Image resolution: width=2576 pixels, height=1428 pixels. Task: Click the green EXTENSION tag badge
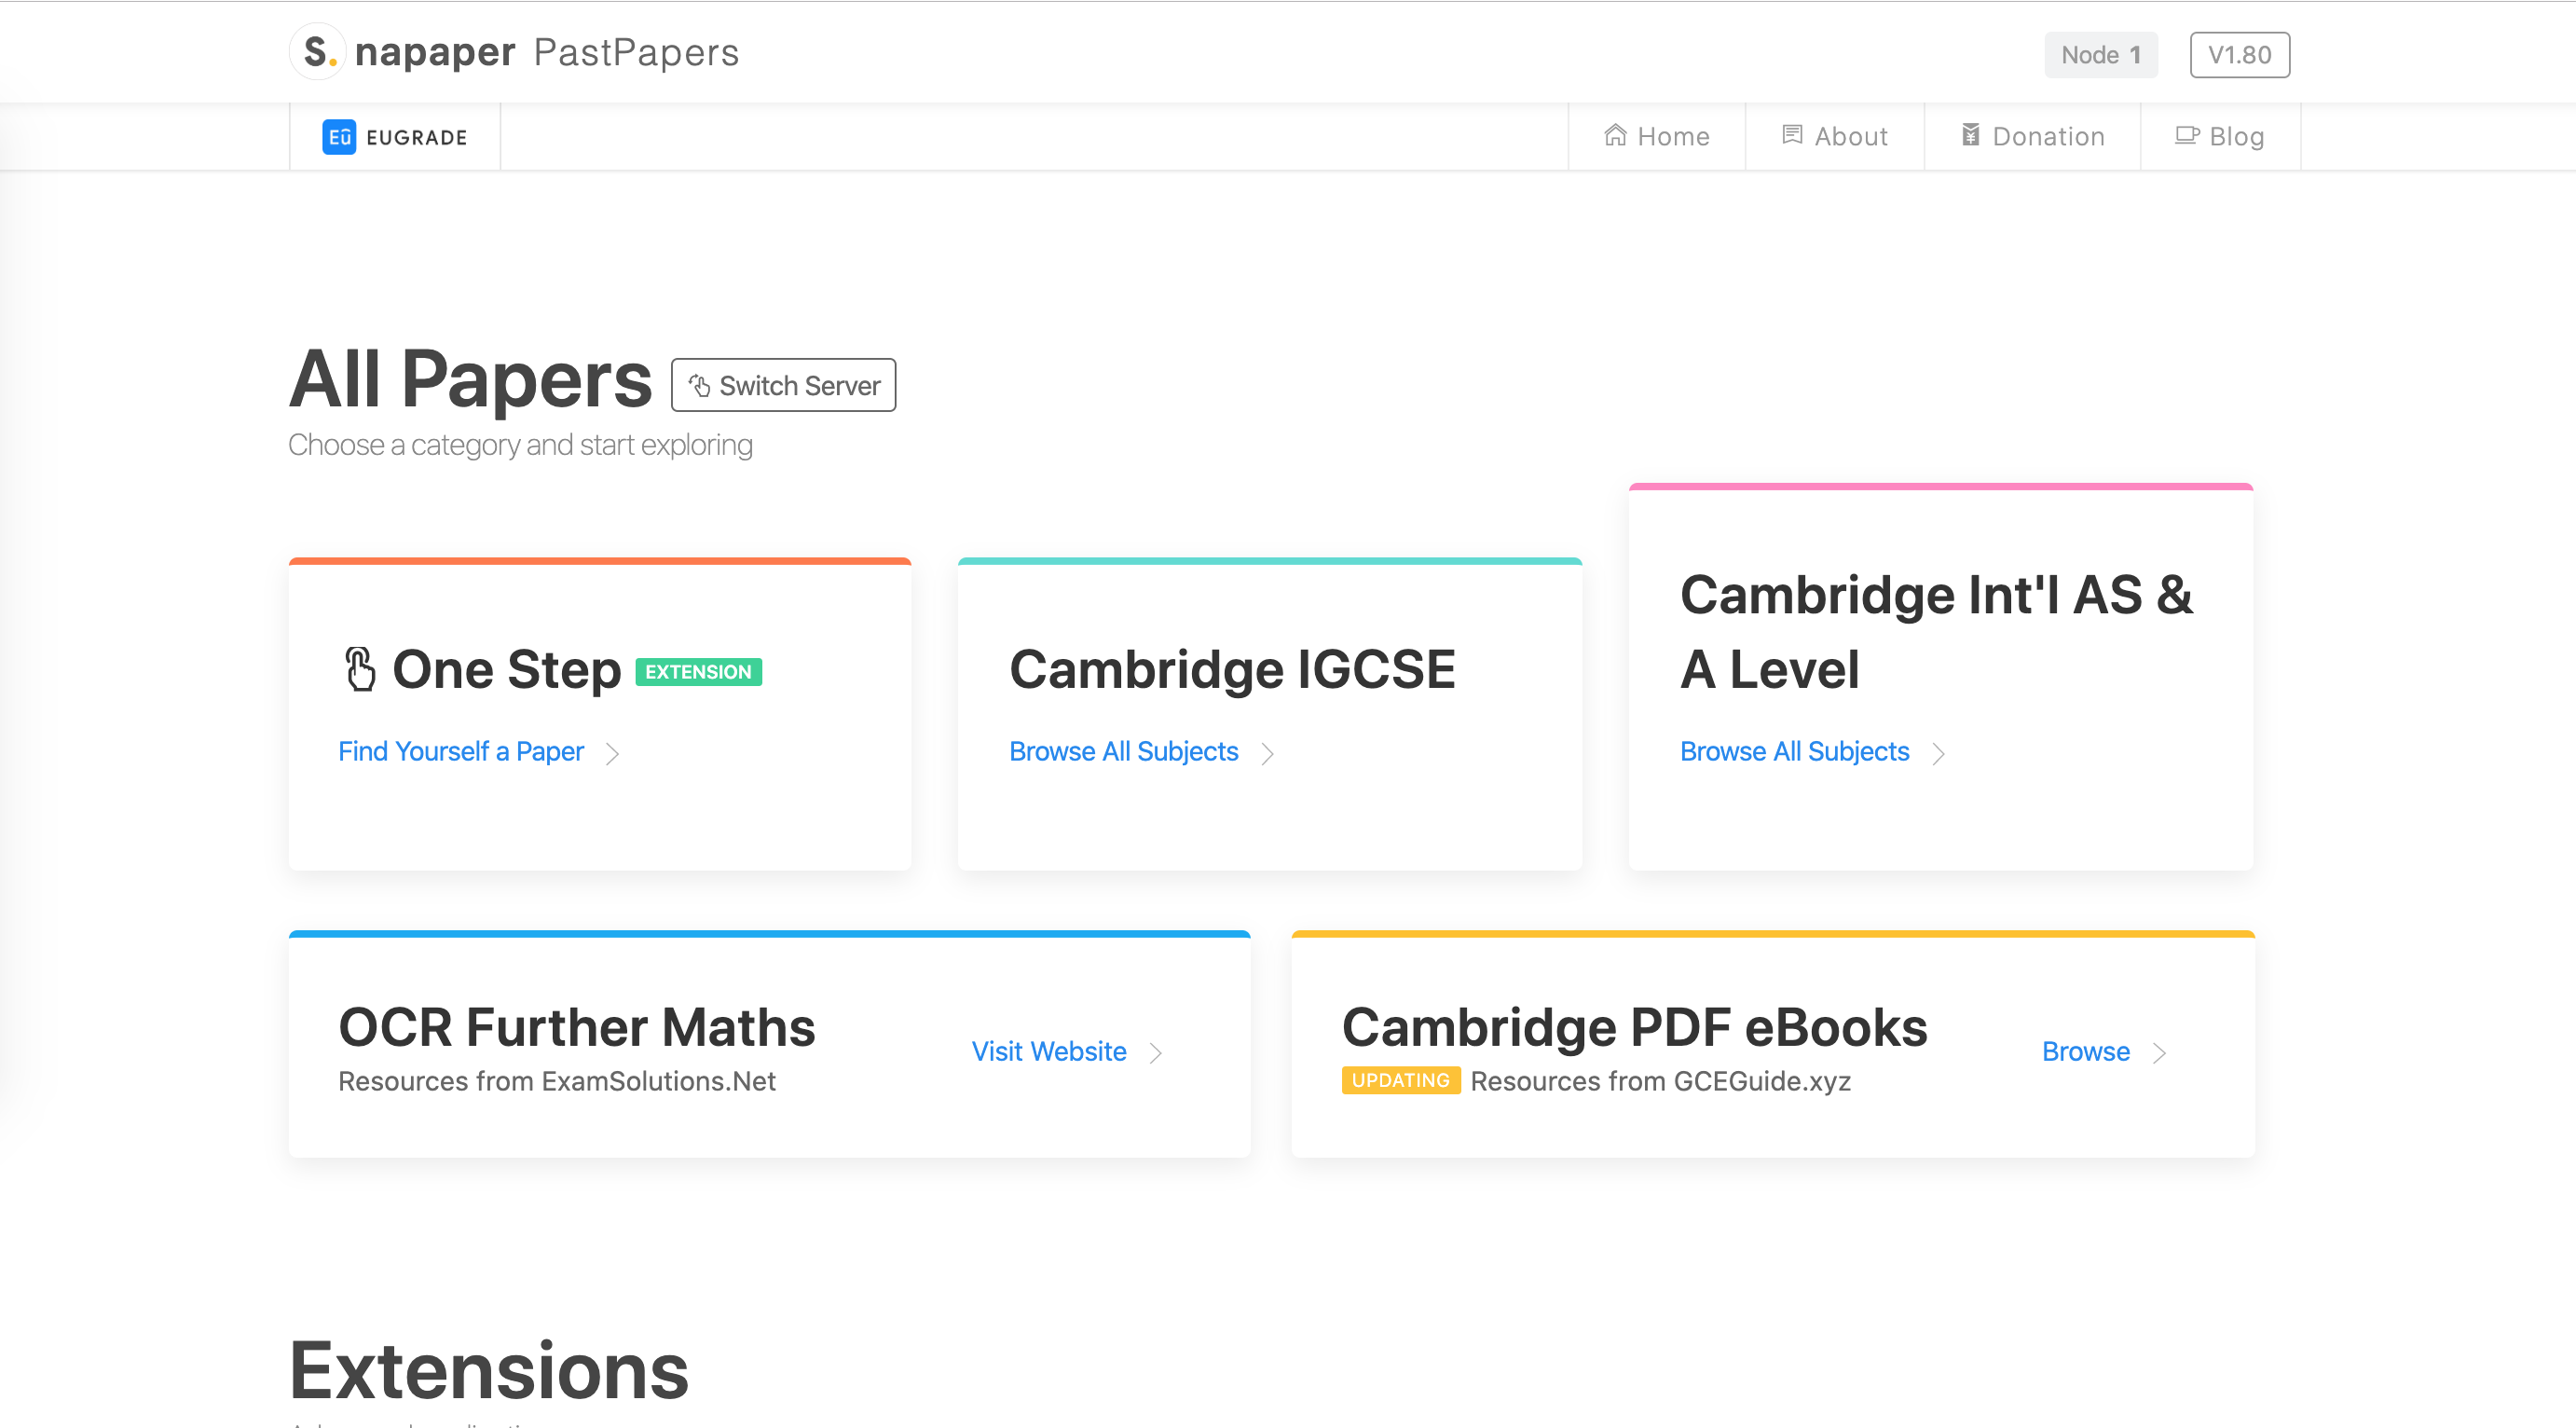pos(698,672)
